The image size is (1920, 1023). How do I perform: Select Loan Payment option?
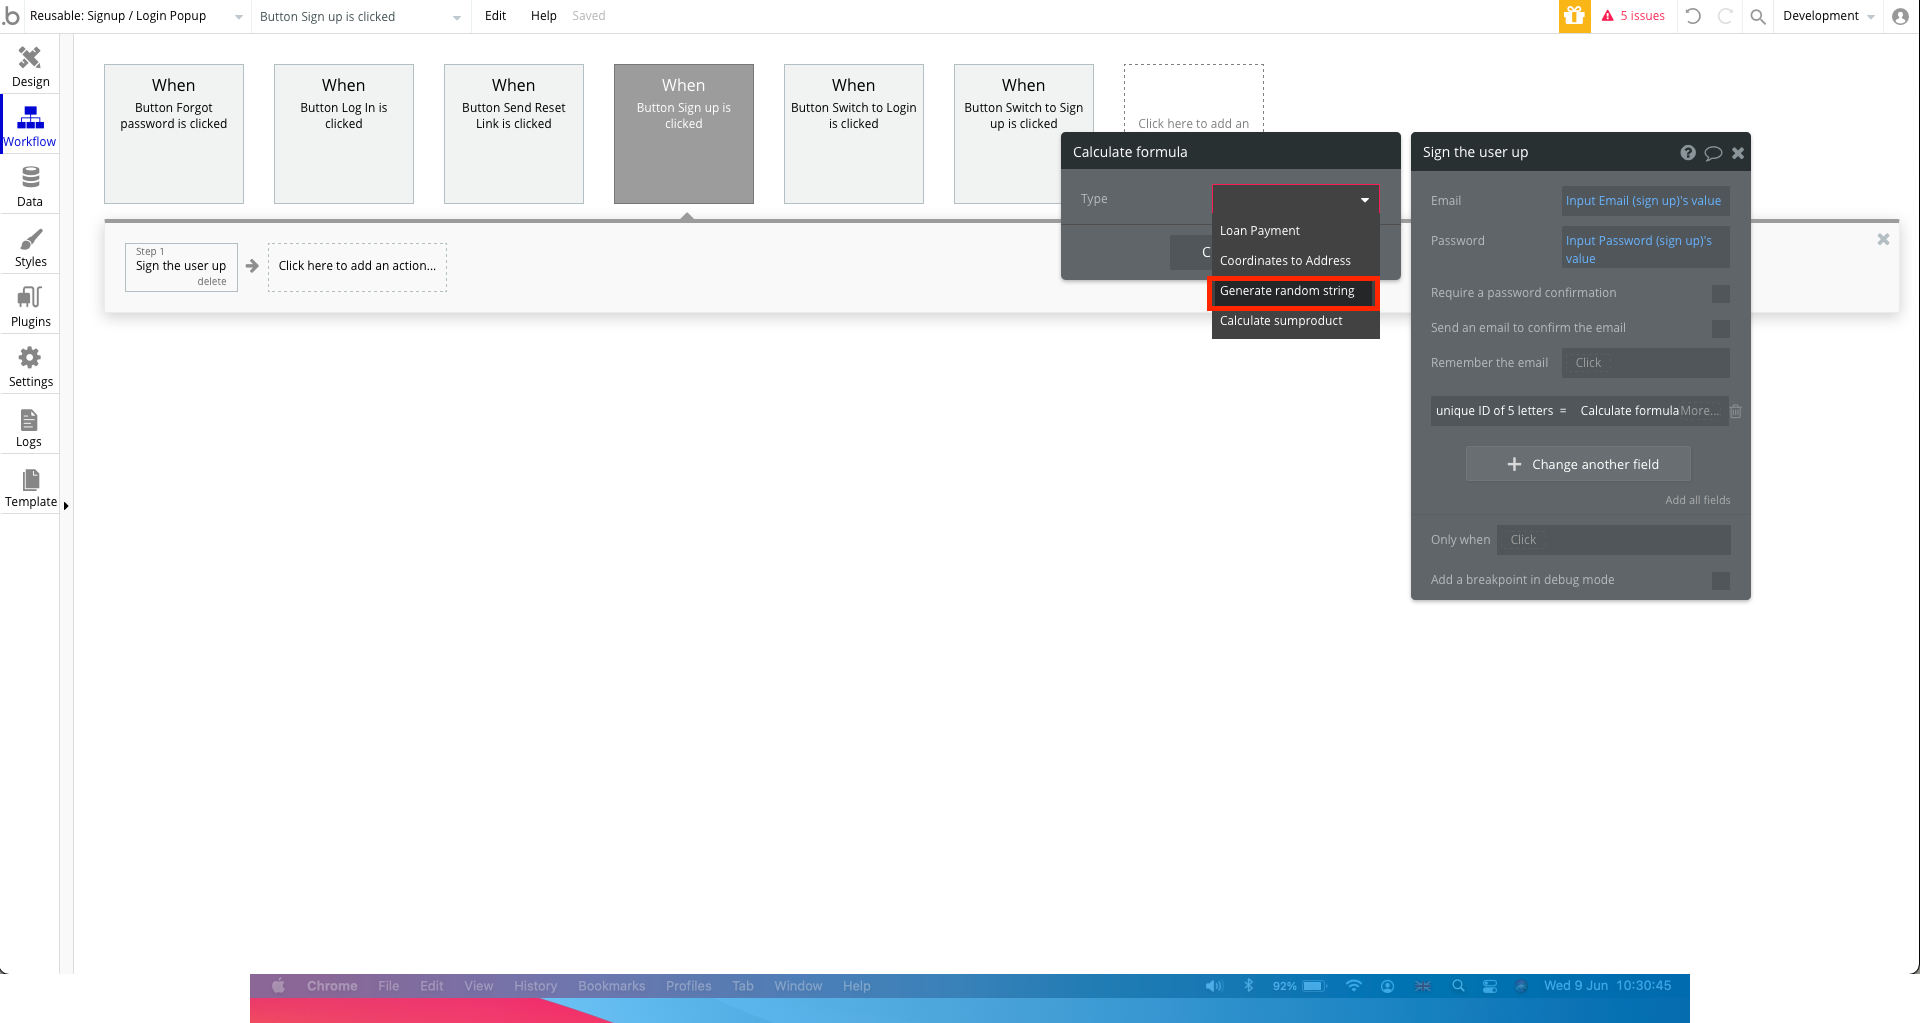(1295, 231)
